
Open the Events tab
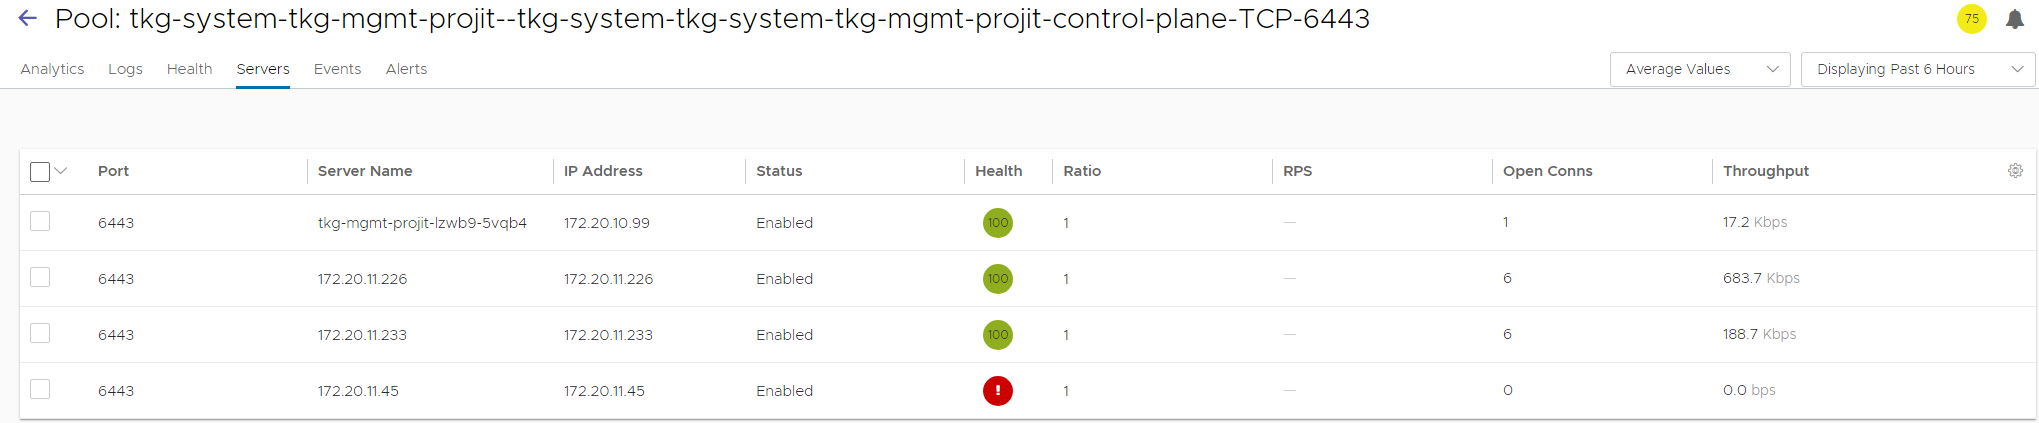[337, 69]
